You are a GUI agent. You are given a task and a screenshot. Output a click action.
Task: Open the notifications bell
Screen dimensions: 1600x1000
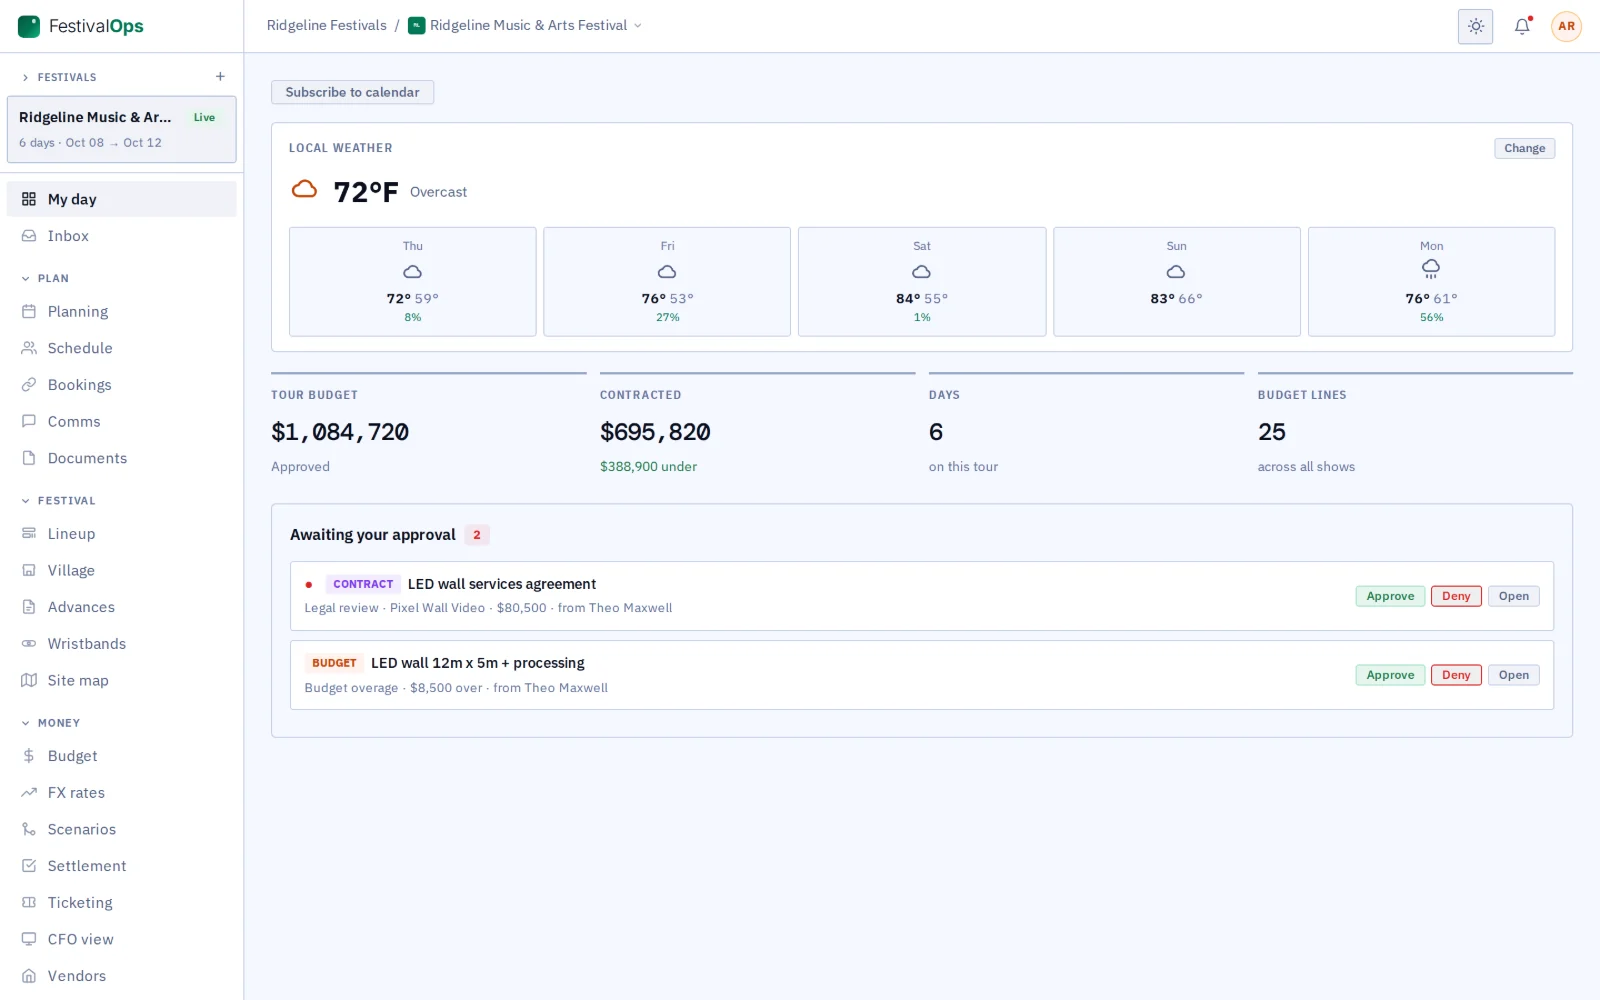(1522, 26)
